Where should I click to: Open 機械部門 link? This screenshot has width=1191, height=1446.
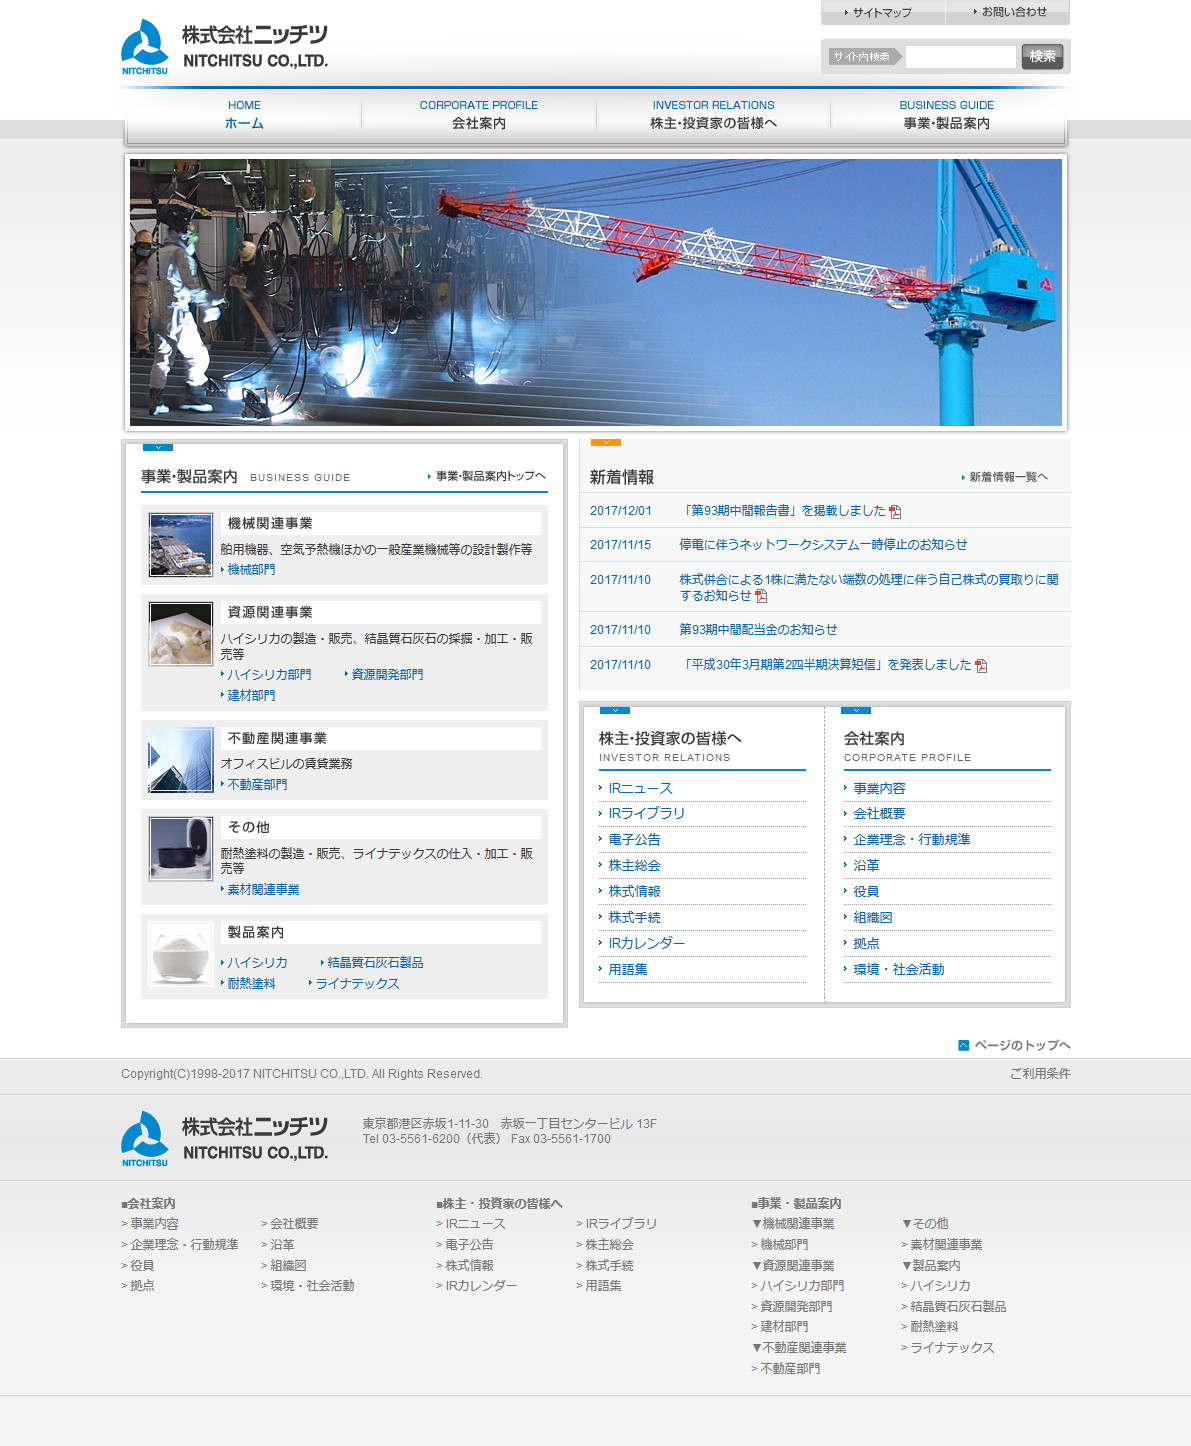click(251, 570)
